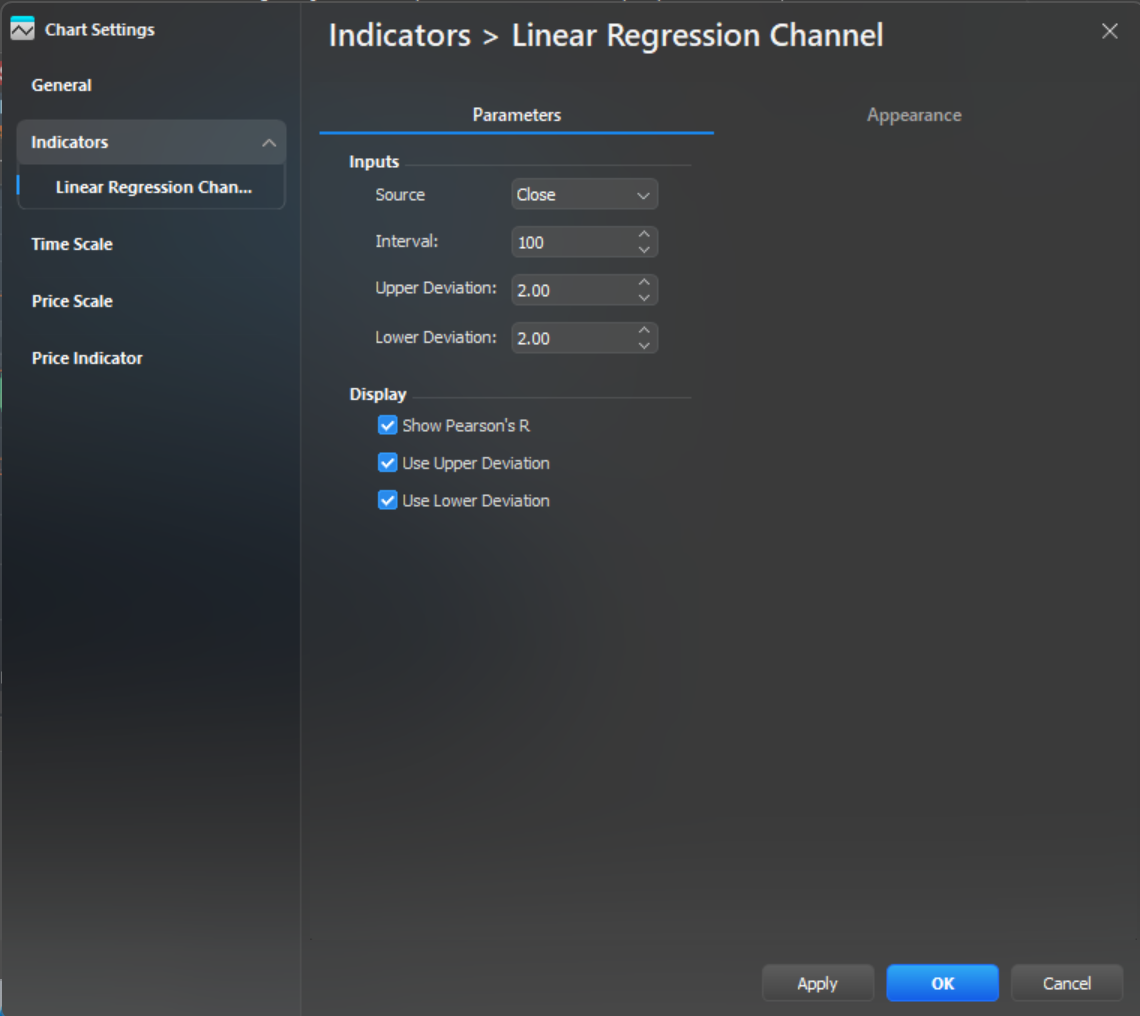Click the Apply button

coord(818,983)
